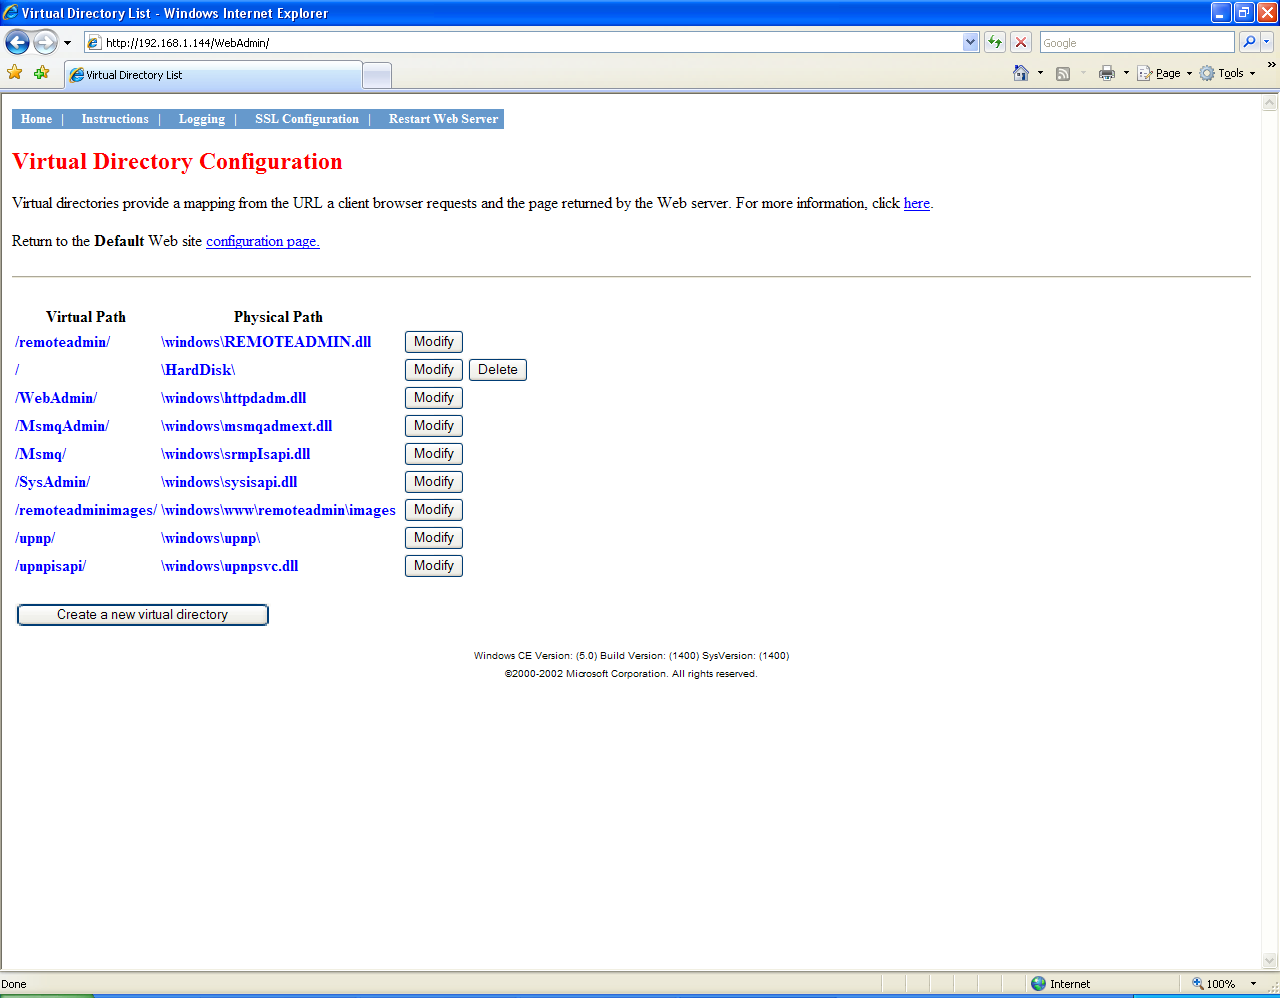The image size is (1280, 998).
Task: Click the Add to Favorites icon
Action: 41,73
